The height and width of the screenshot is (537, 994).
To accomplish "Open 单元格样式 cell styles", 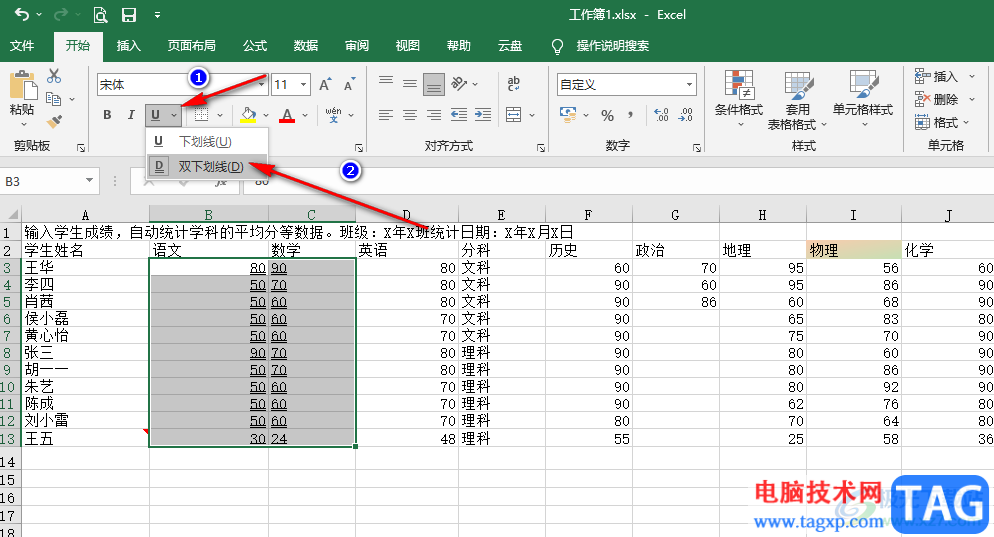I will (863, 96).
